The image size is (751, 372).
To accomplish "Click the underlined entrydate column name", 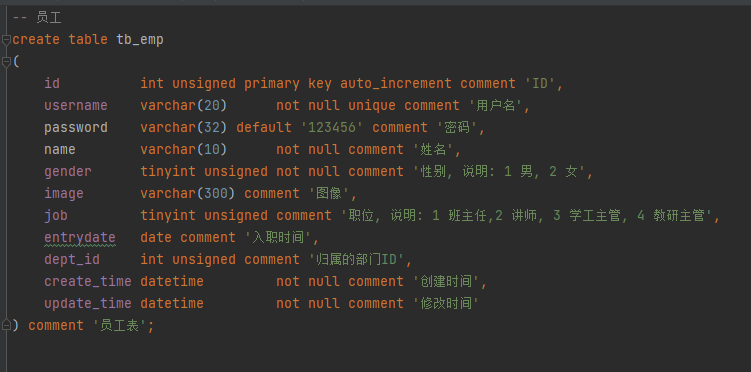I will click(80, 238).
